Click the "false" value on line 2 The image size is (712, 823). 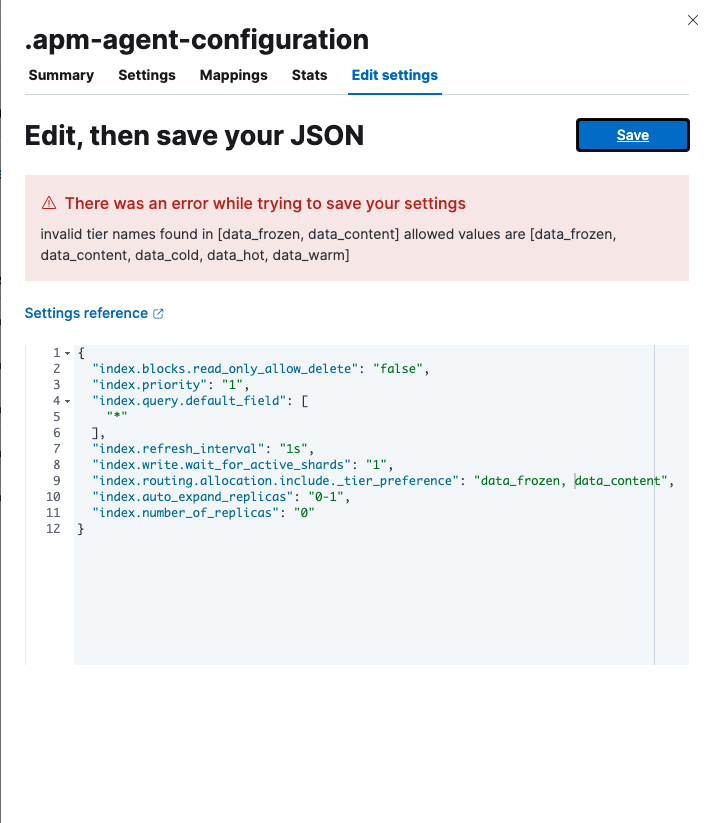click(x=398, y=369)
